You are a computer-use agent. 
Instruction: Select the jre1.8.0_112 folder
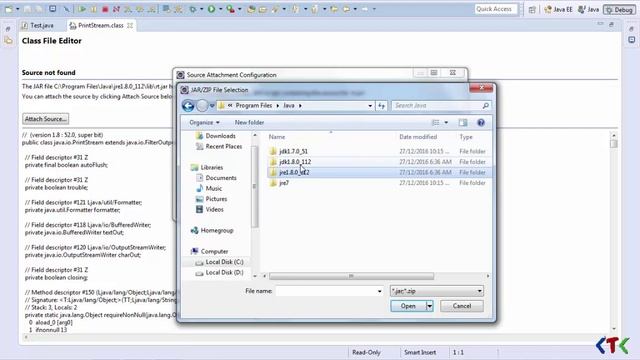(x=380, y=173)
